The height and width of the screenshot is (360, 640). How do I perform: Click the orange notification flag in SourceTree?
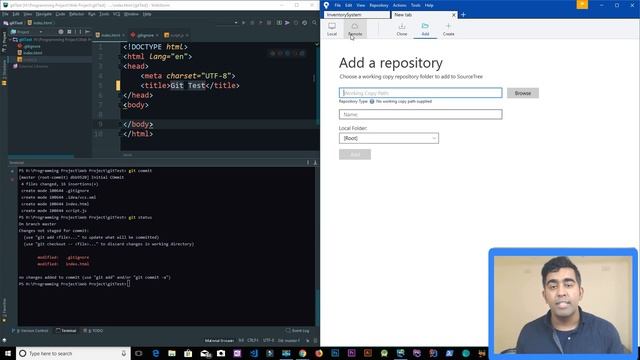582,4
